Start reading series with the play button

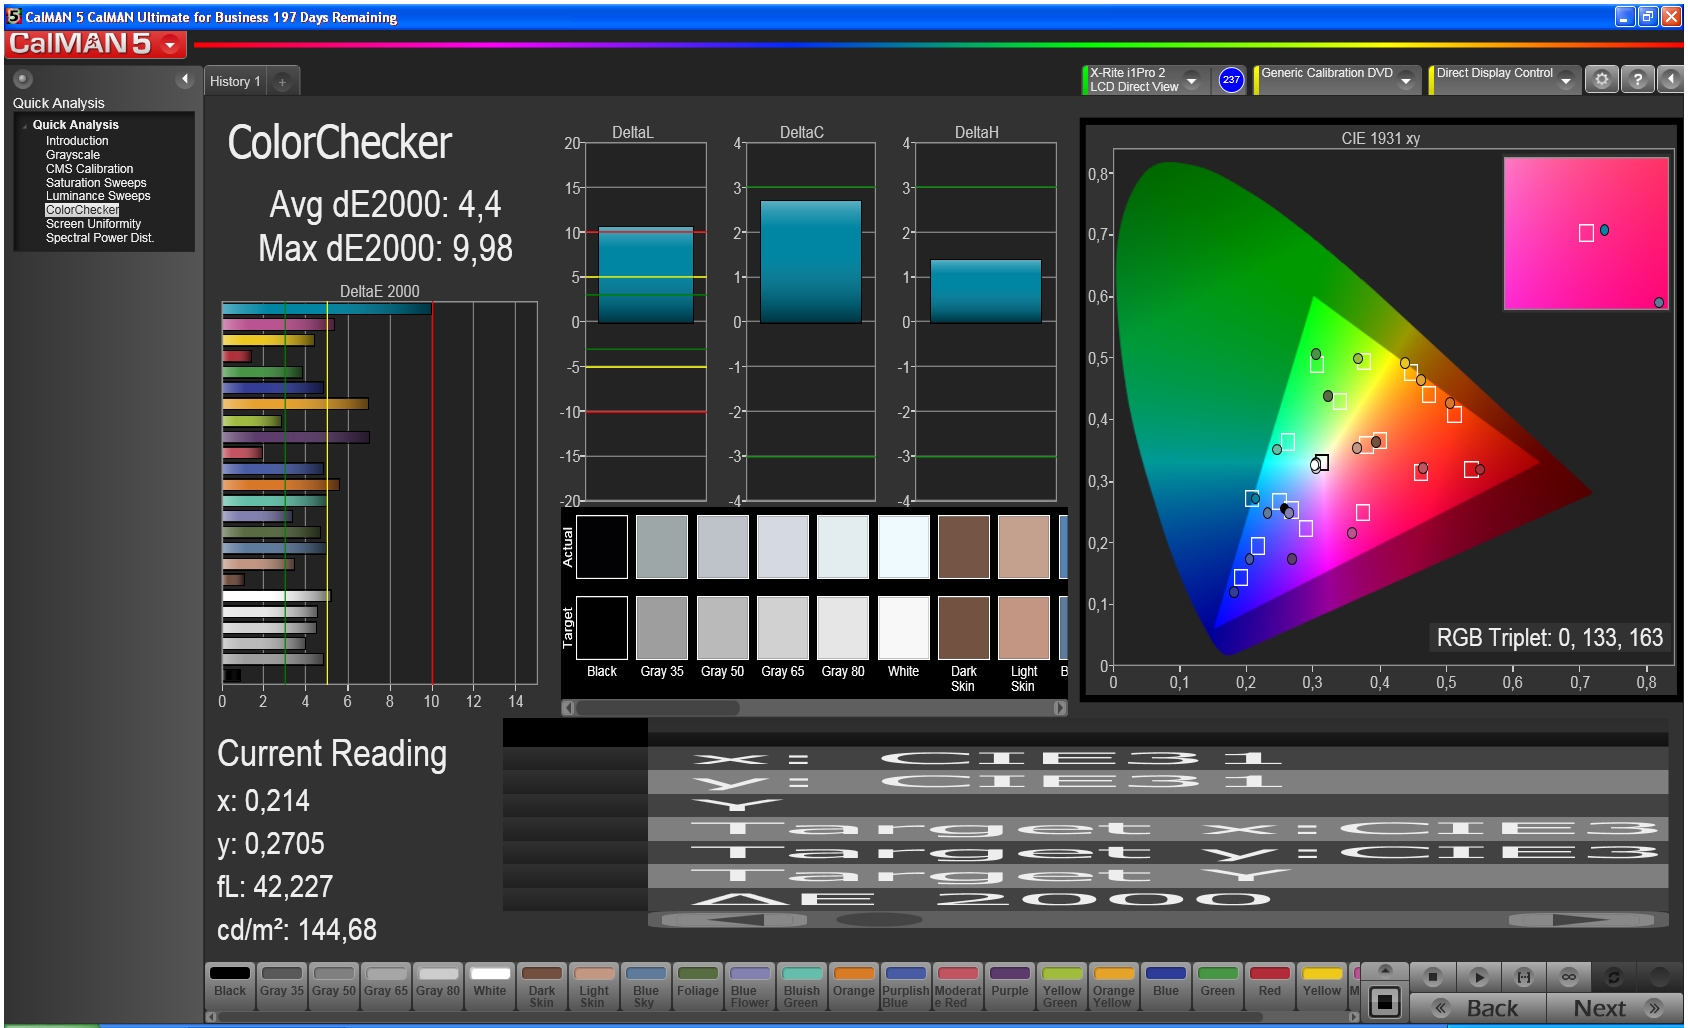[x=1479, y=977]
